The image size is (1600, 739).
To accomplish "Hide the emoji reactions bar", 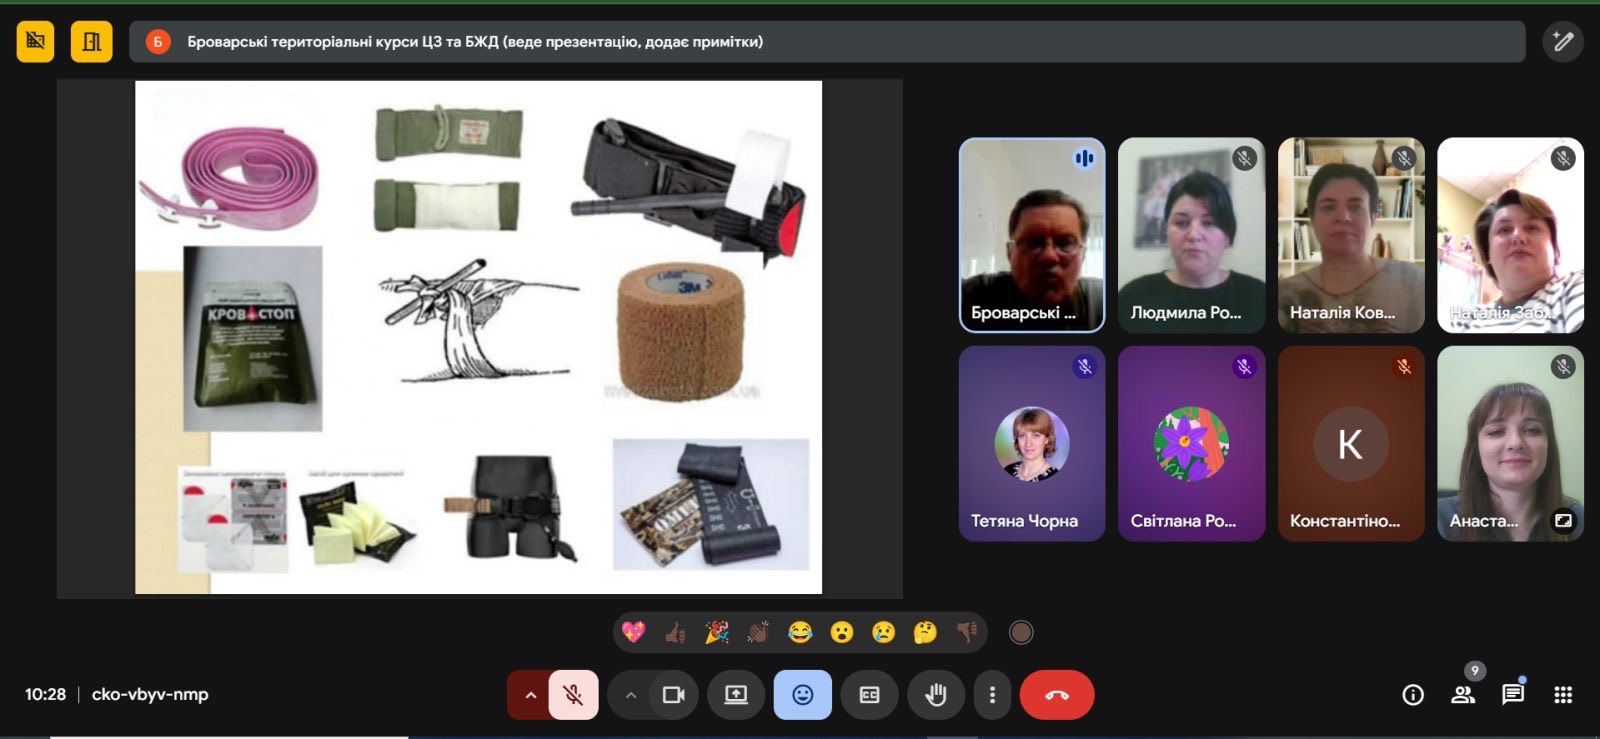I will [x=803, y=695].
